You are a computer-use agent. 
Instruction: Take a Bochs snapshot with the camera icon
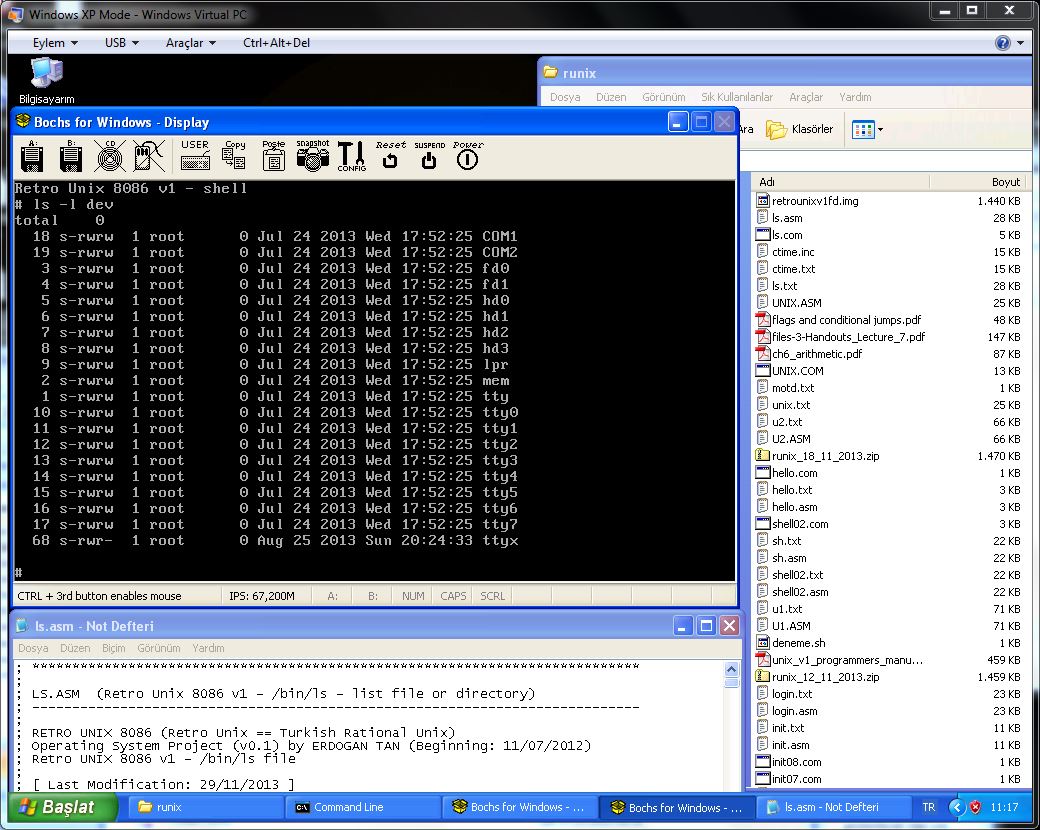point(312,157)
